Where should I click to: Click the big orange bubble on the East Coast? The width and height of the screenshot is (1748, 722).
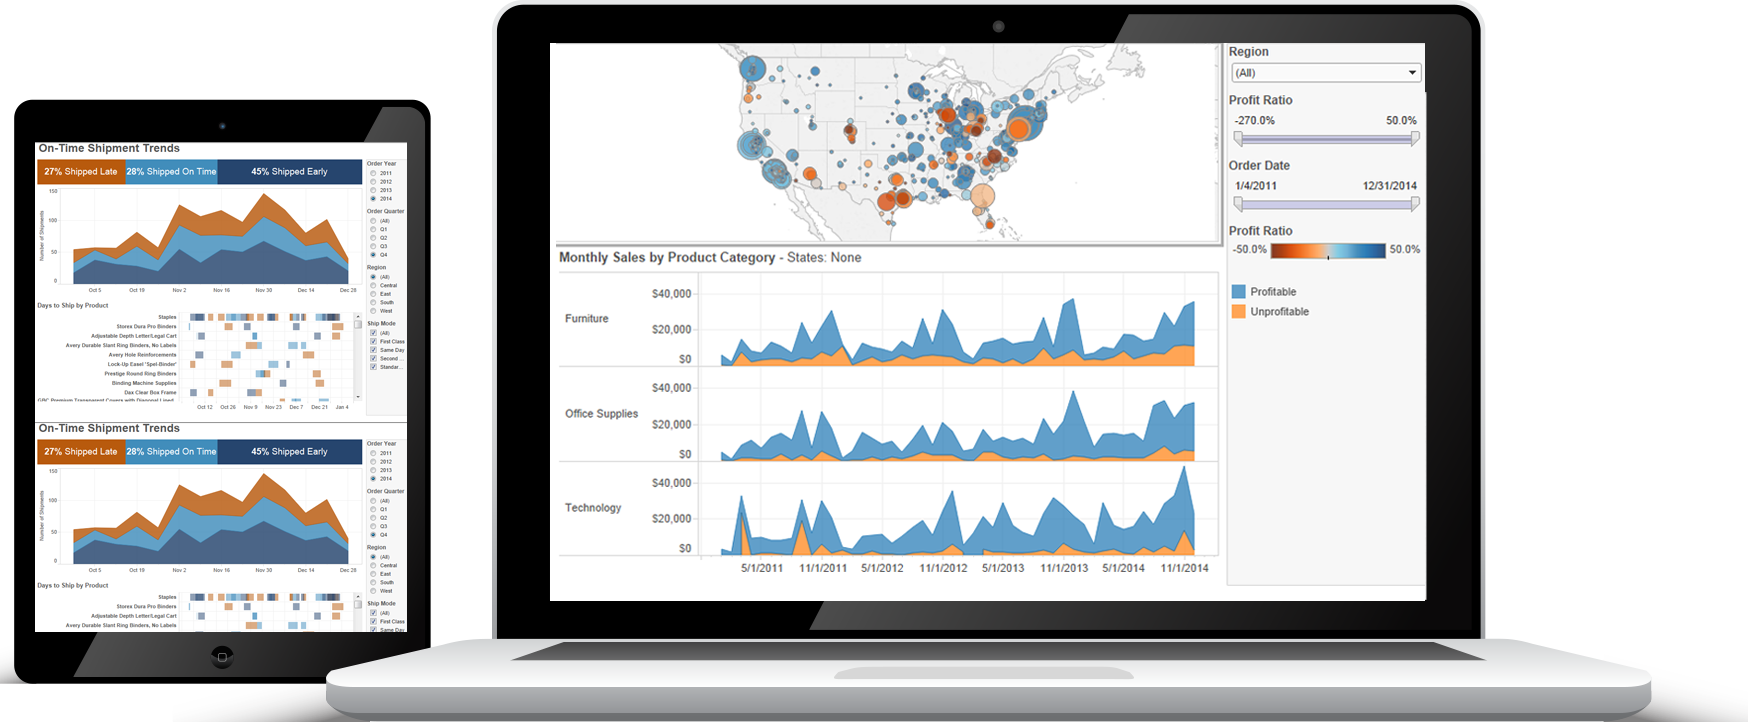1019,129
